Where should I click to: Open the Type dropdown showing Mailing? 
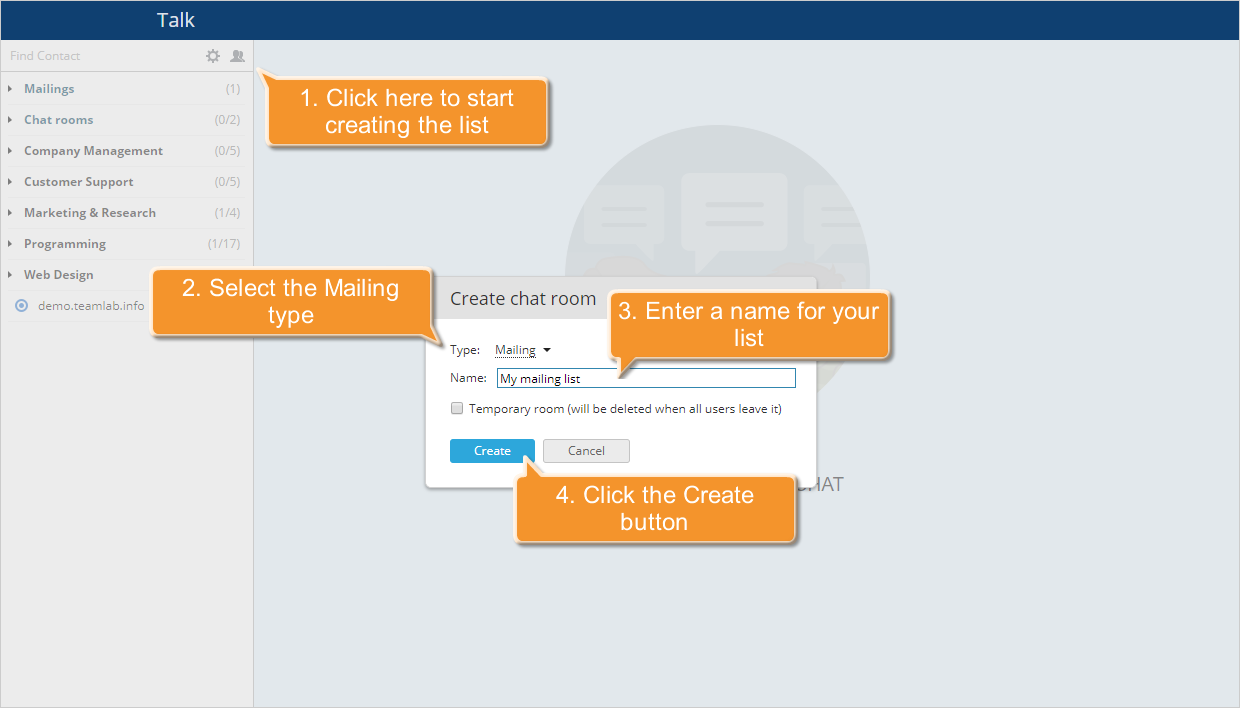tap(520, 349)
